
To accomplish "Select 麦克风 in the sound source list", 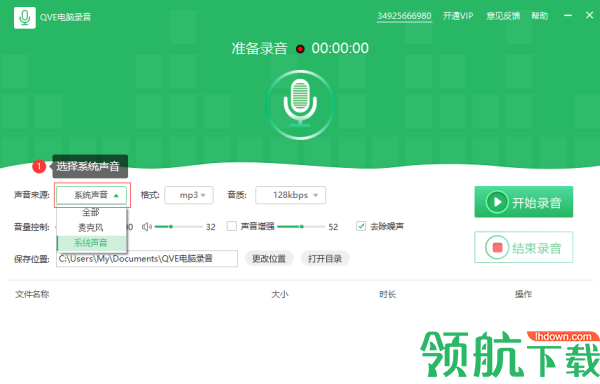I will click(91, 228).
